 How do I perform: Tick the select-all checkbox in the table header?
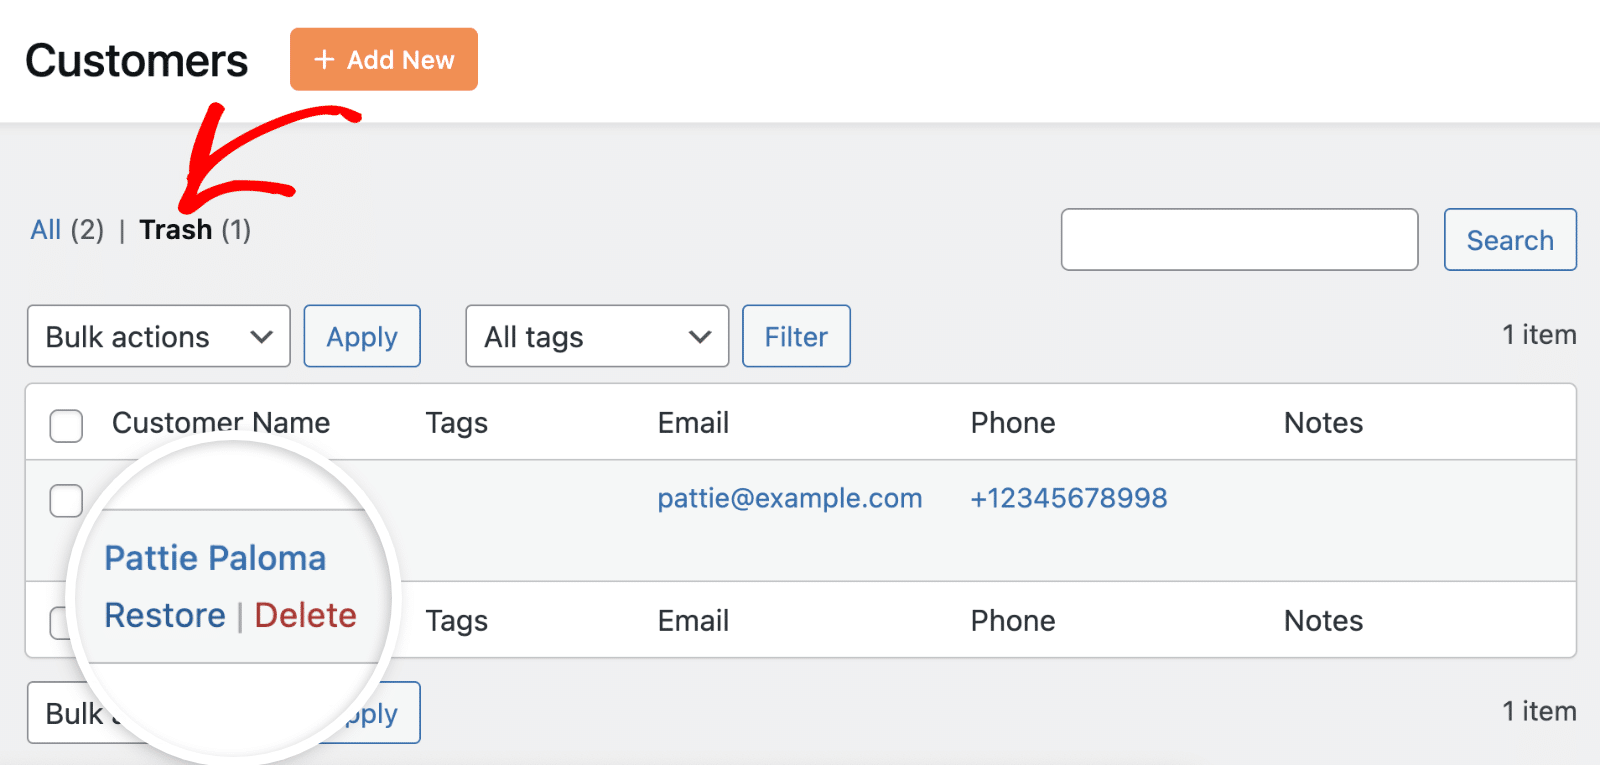pyautogui.click(x=66, y=425)
